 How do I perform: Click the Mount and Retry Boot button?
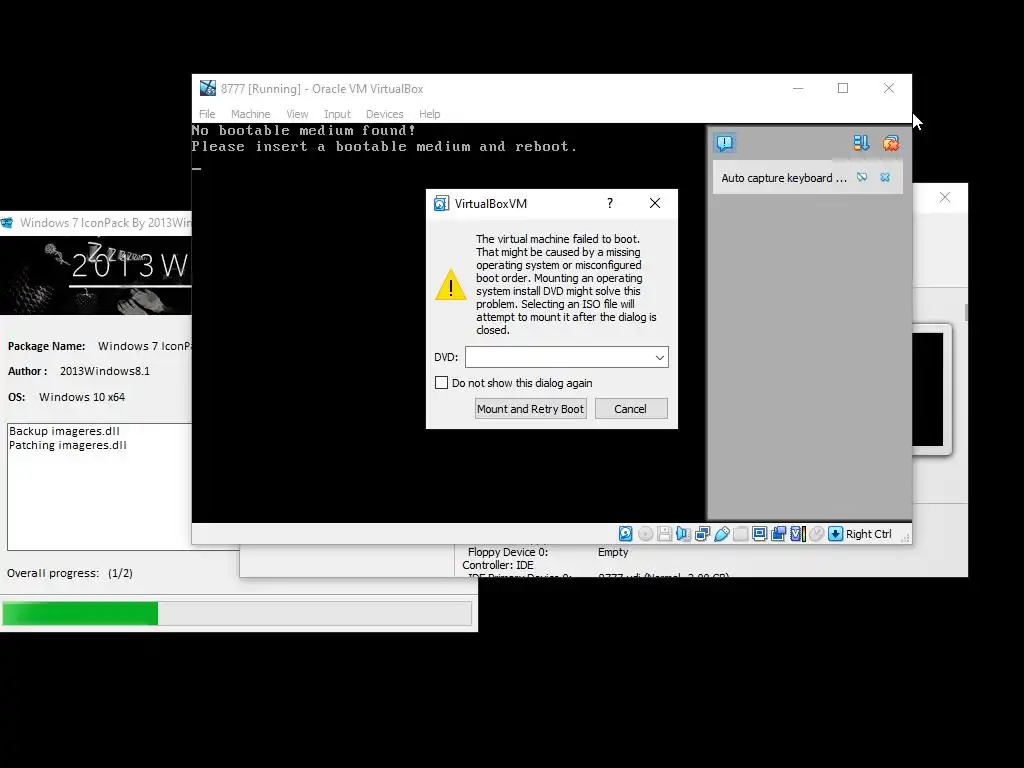coord(530,409)
